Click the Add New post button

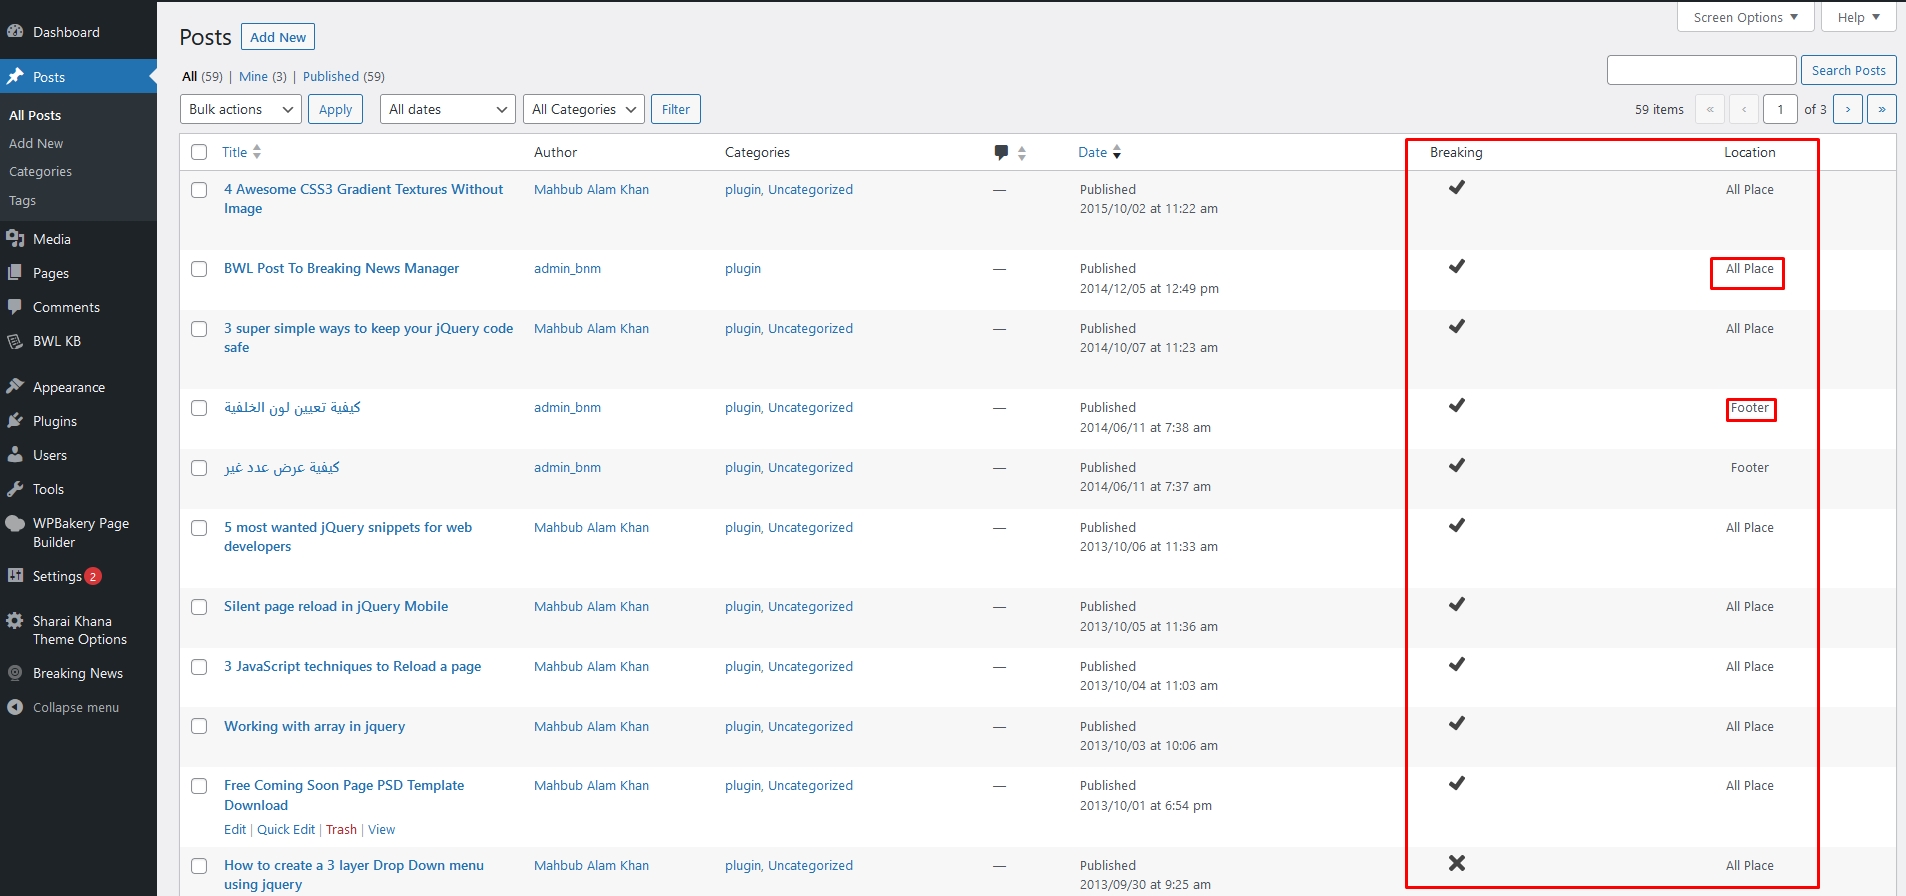click(278, 37)
